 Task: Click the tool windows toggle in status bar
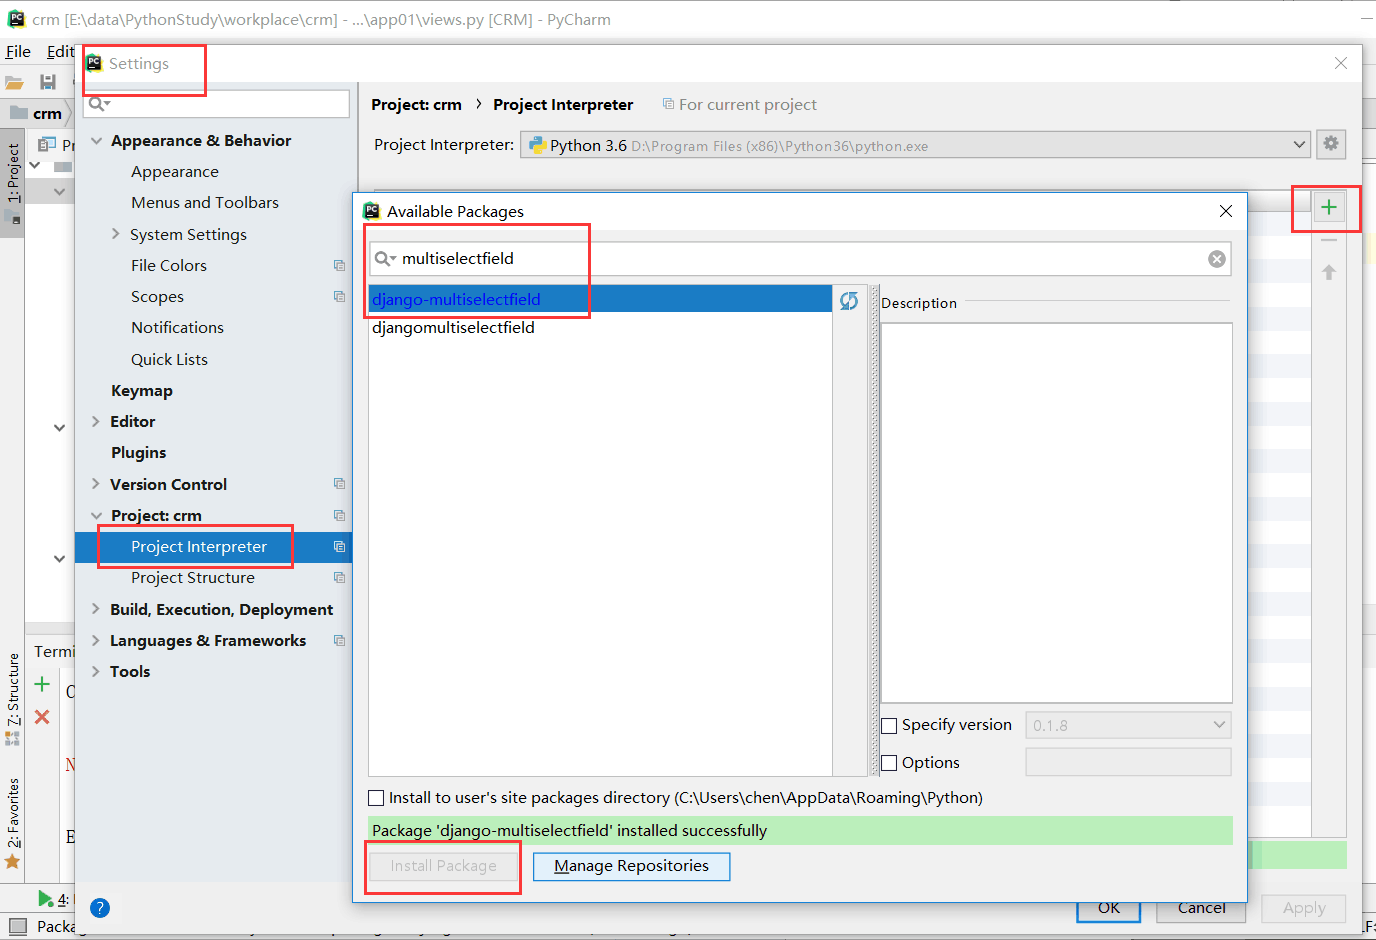[x=17, y=926]
